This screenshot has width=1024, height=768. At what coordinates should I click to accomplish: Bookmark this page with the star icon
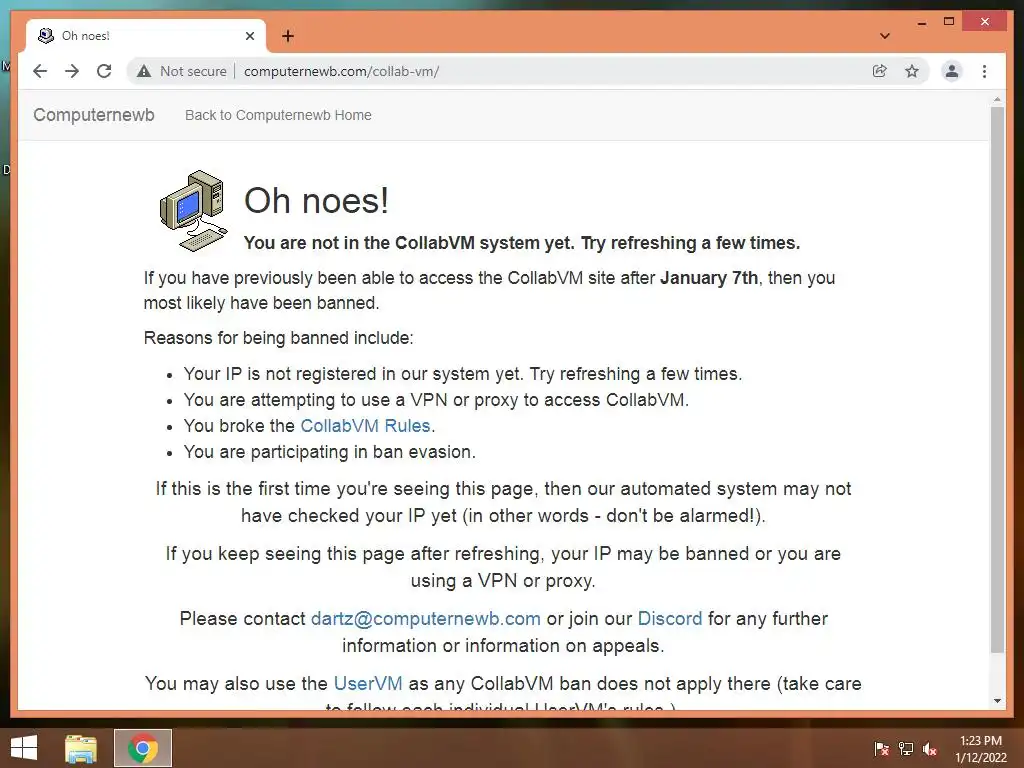click(912, 71)
